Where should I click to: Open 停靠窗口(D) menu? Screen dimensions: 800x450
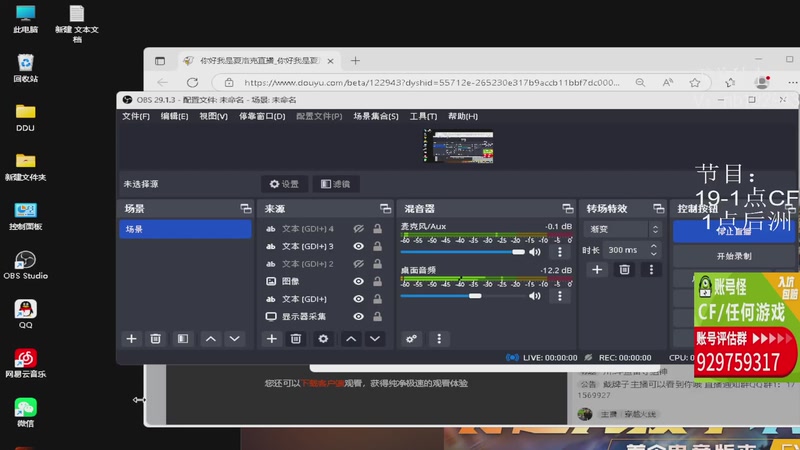point(262,116)
